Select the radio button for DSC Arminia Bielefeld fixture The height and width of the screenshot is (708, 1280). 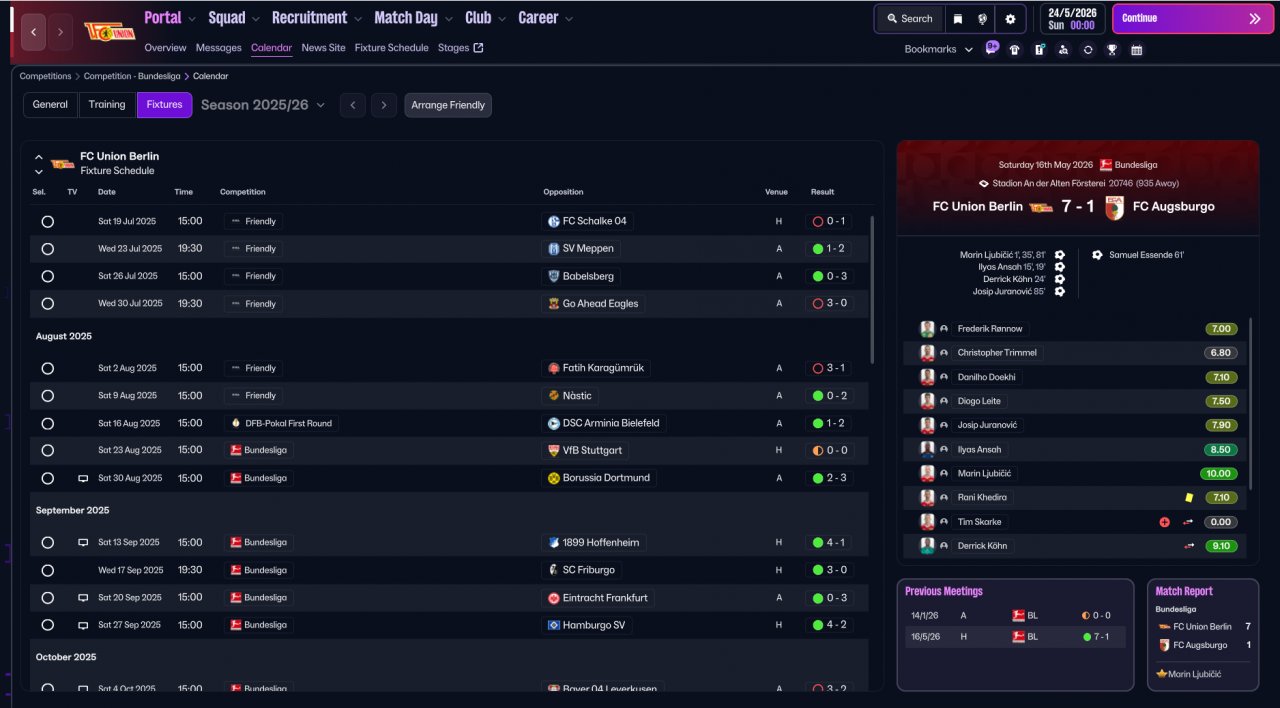coord(47,424)
